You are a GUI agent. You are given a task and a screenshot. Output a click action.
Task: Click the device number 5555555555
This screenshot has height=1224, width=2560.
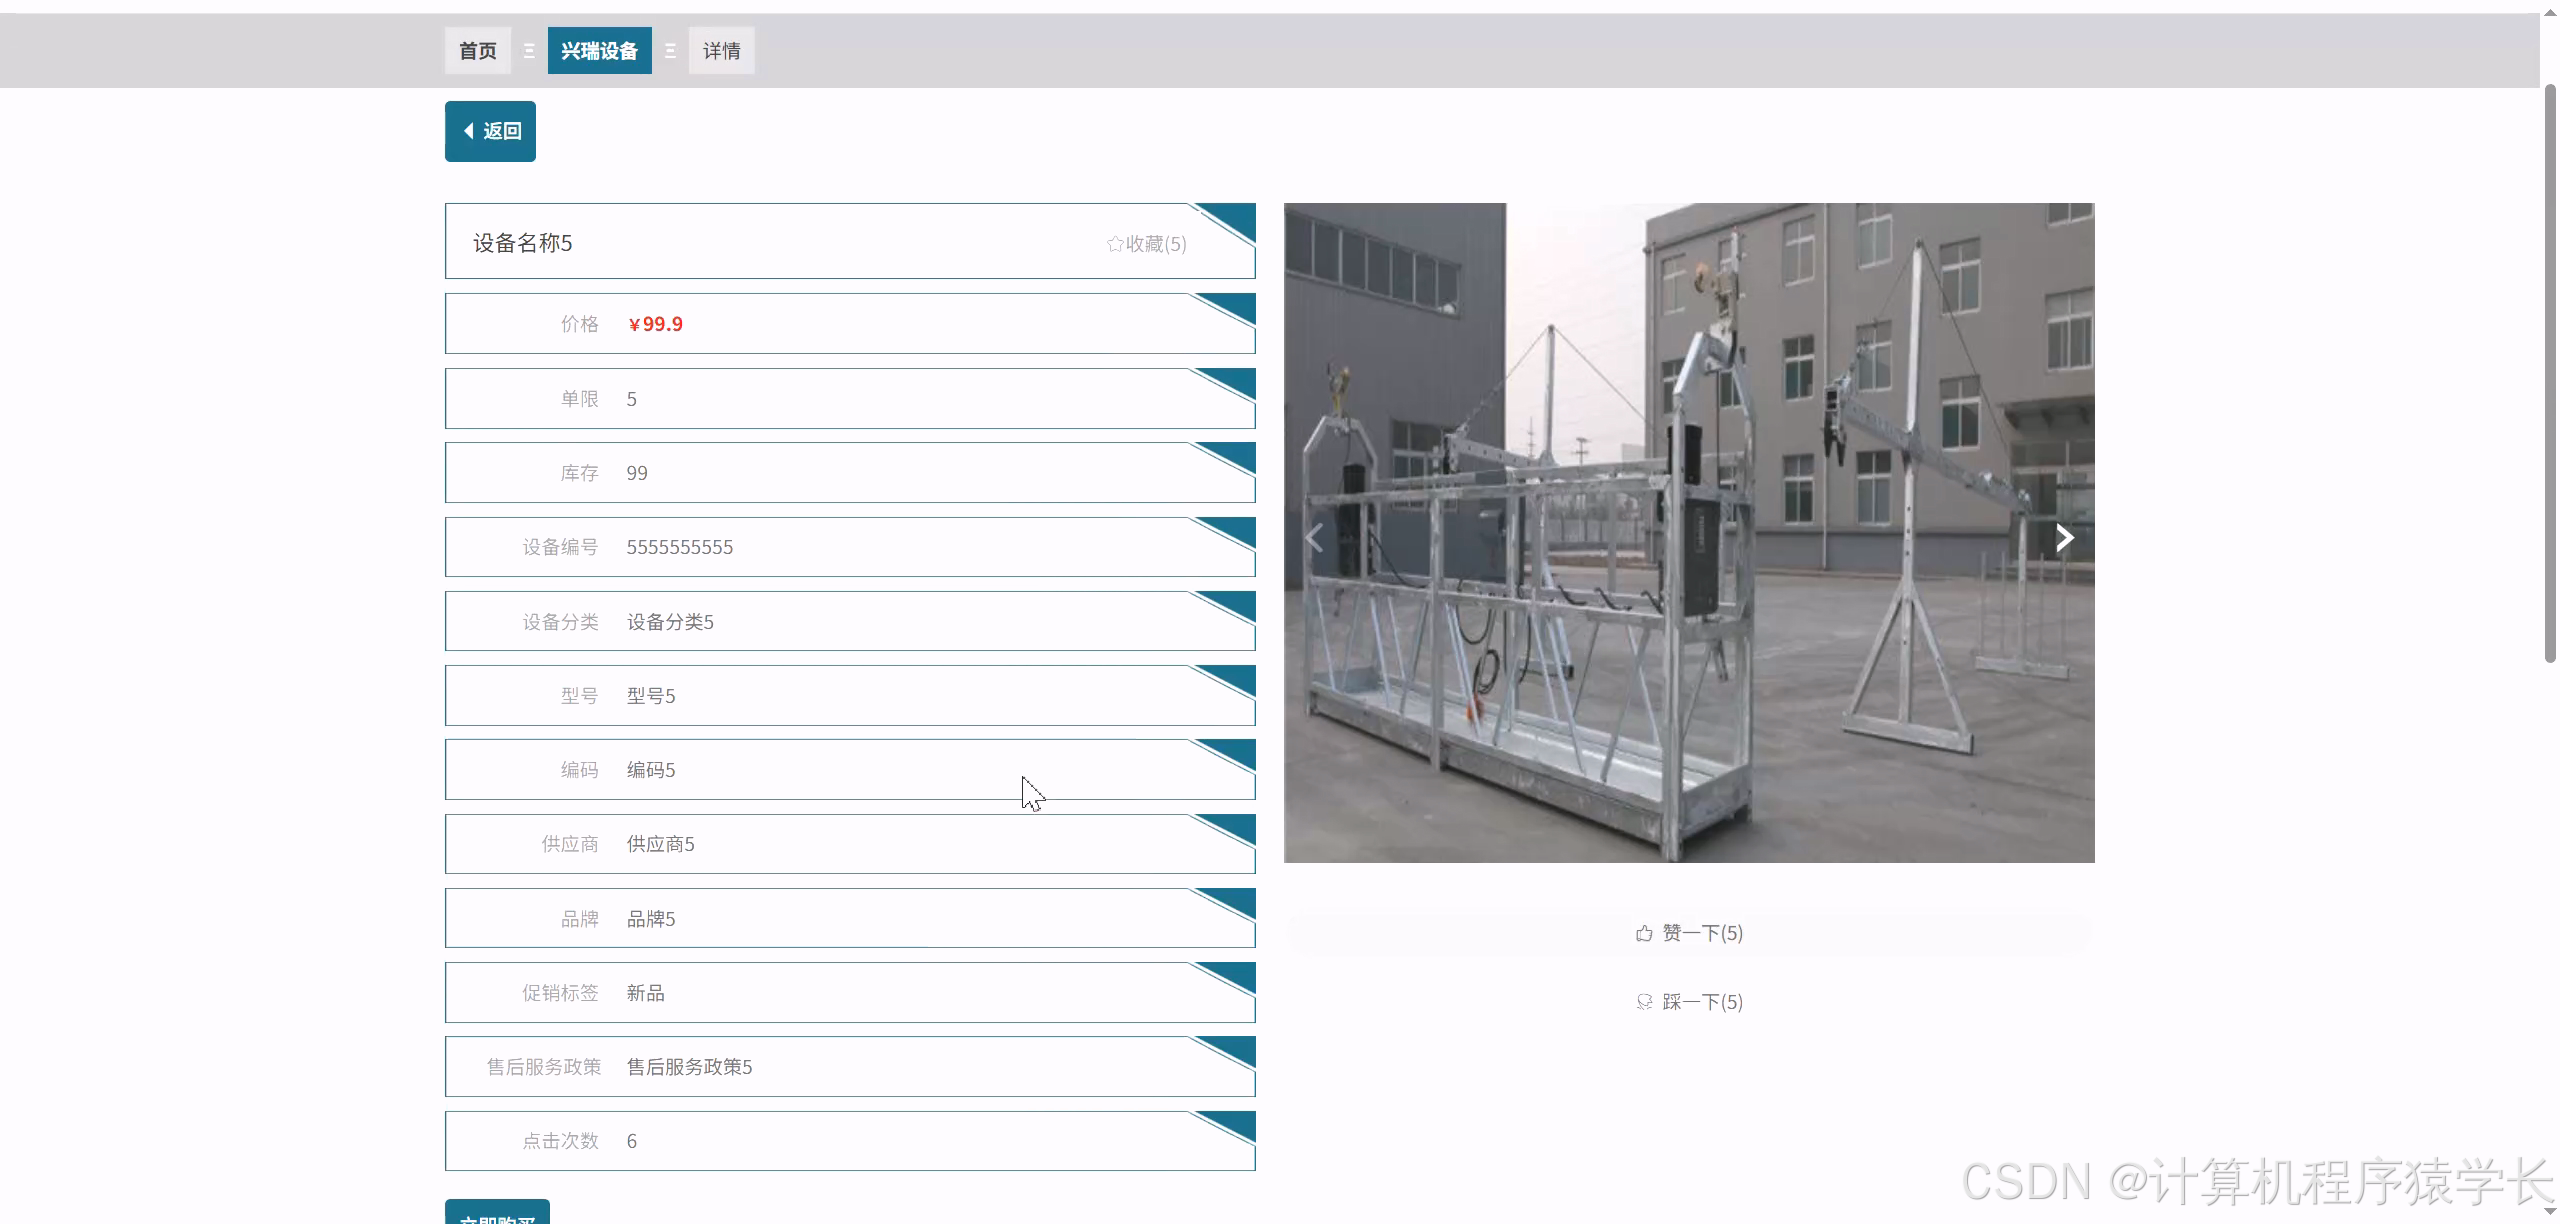click(680, 547)
